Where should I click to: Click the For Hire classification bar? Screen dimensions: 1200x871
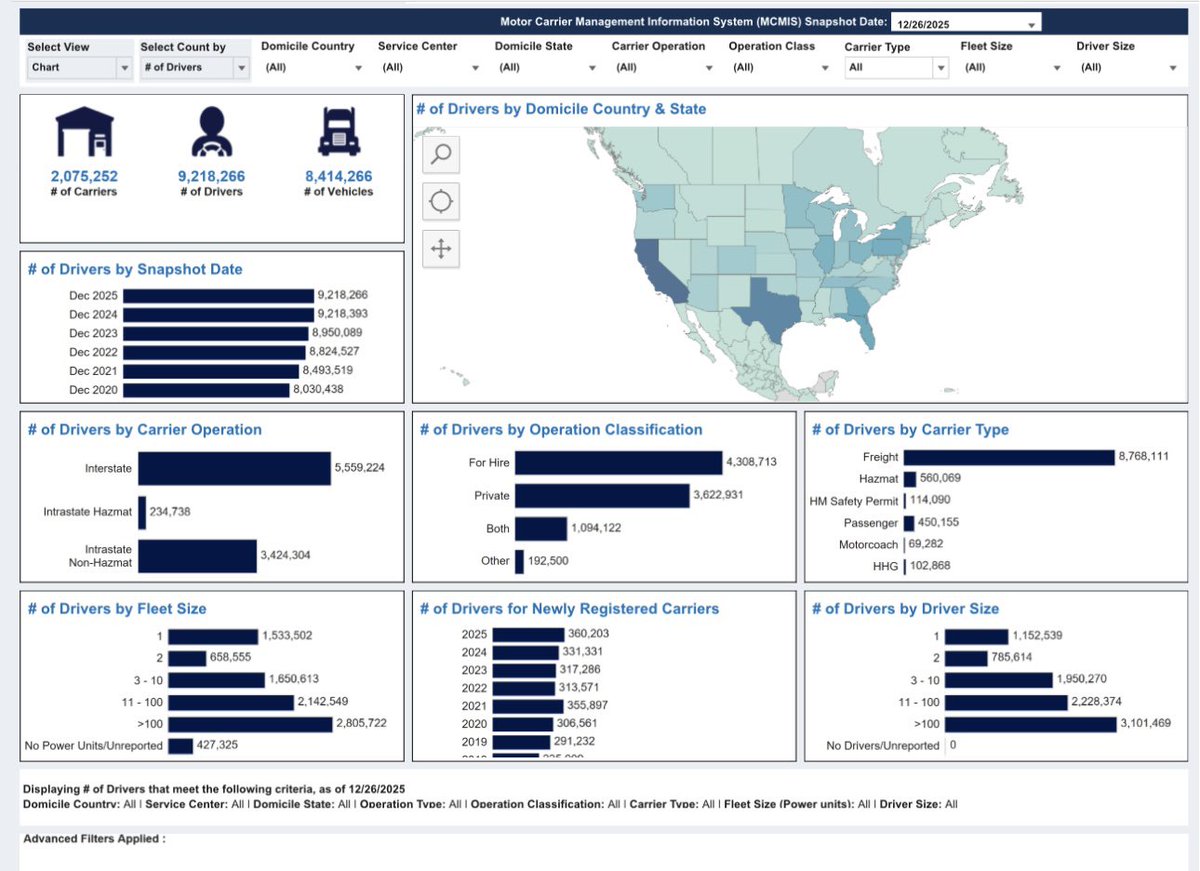point(618,462)
